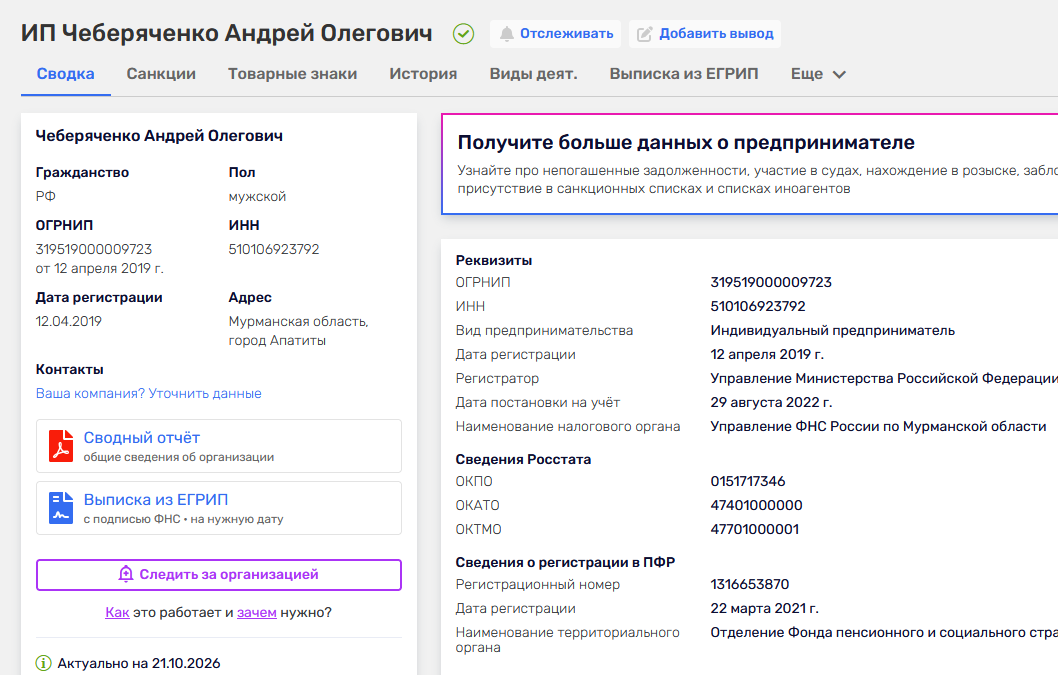Screen dimensions: 1058x675
Task: Click the Как link
Action: pos(117,612)
